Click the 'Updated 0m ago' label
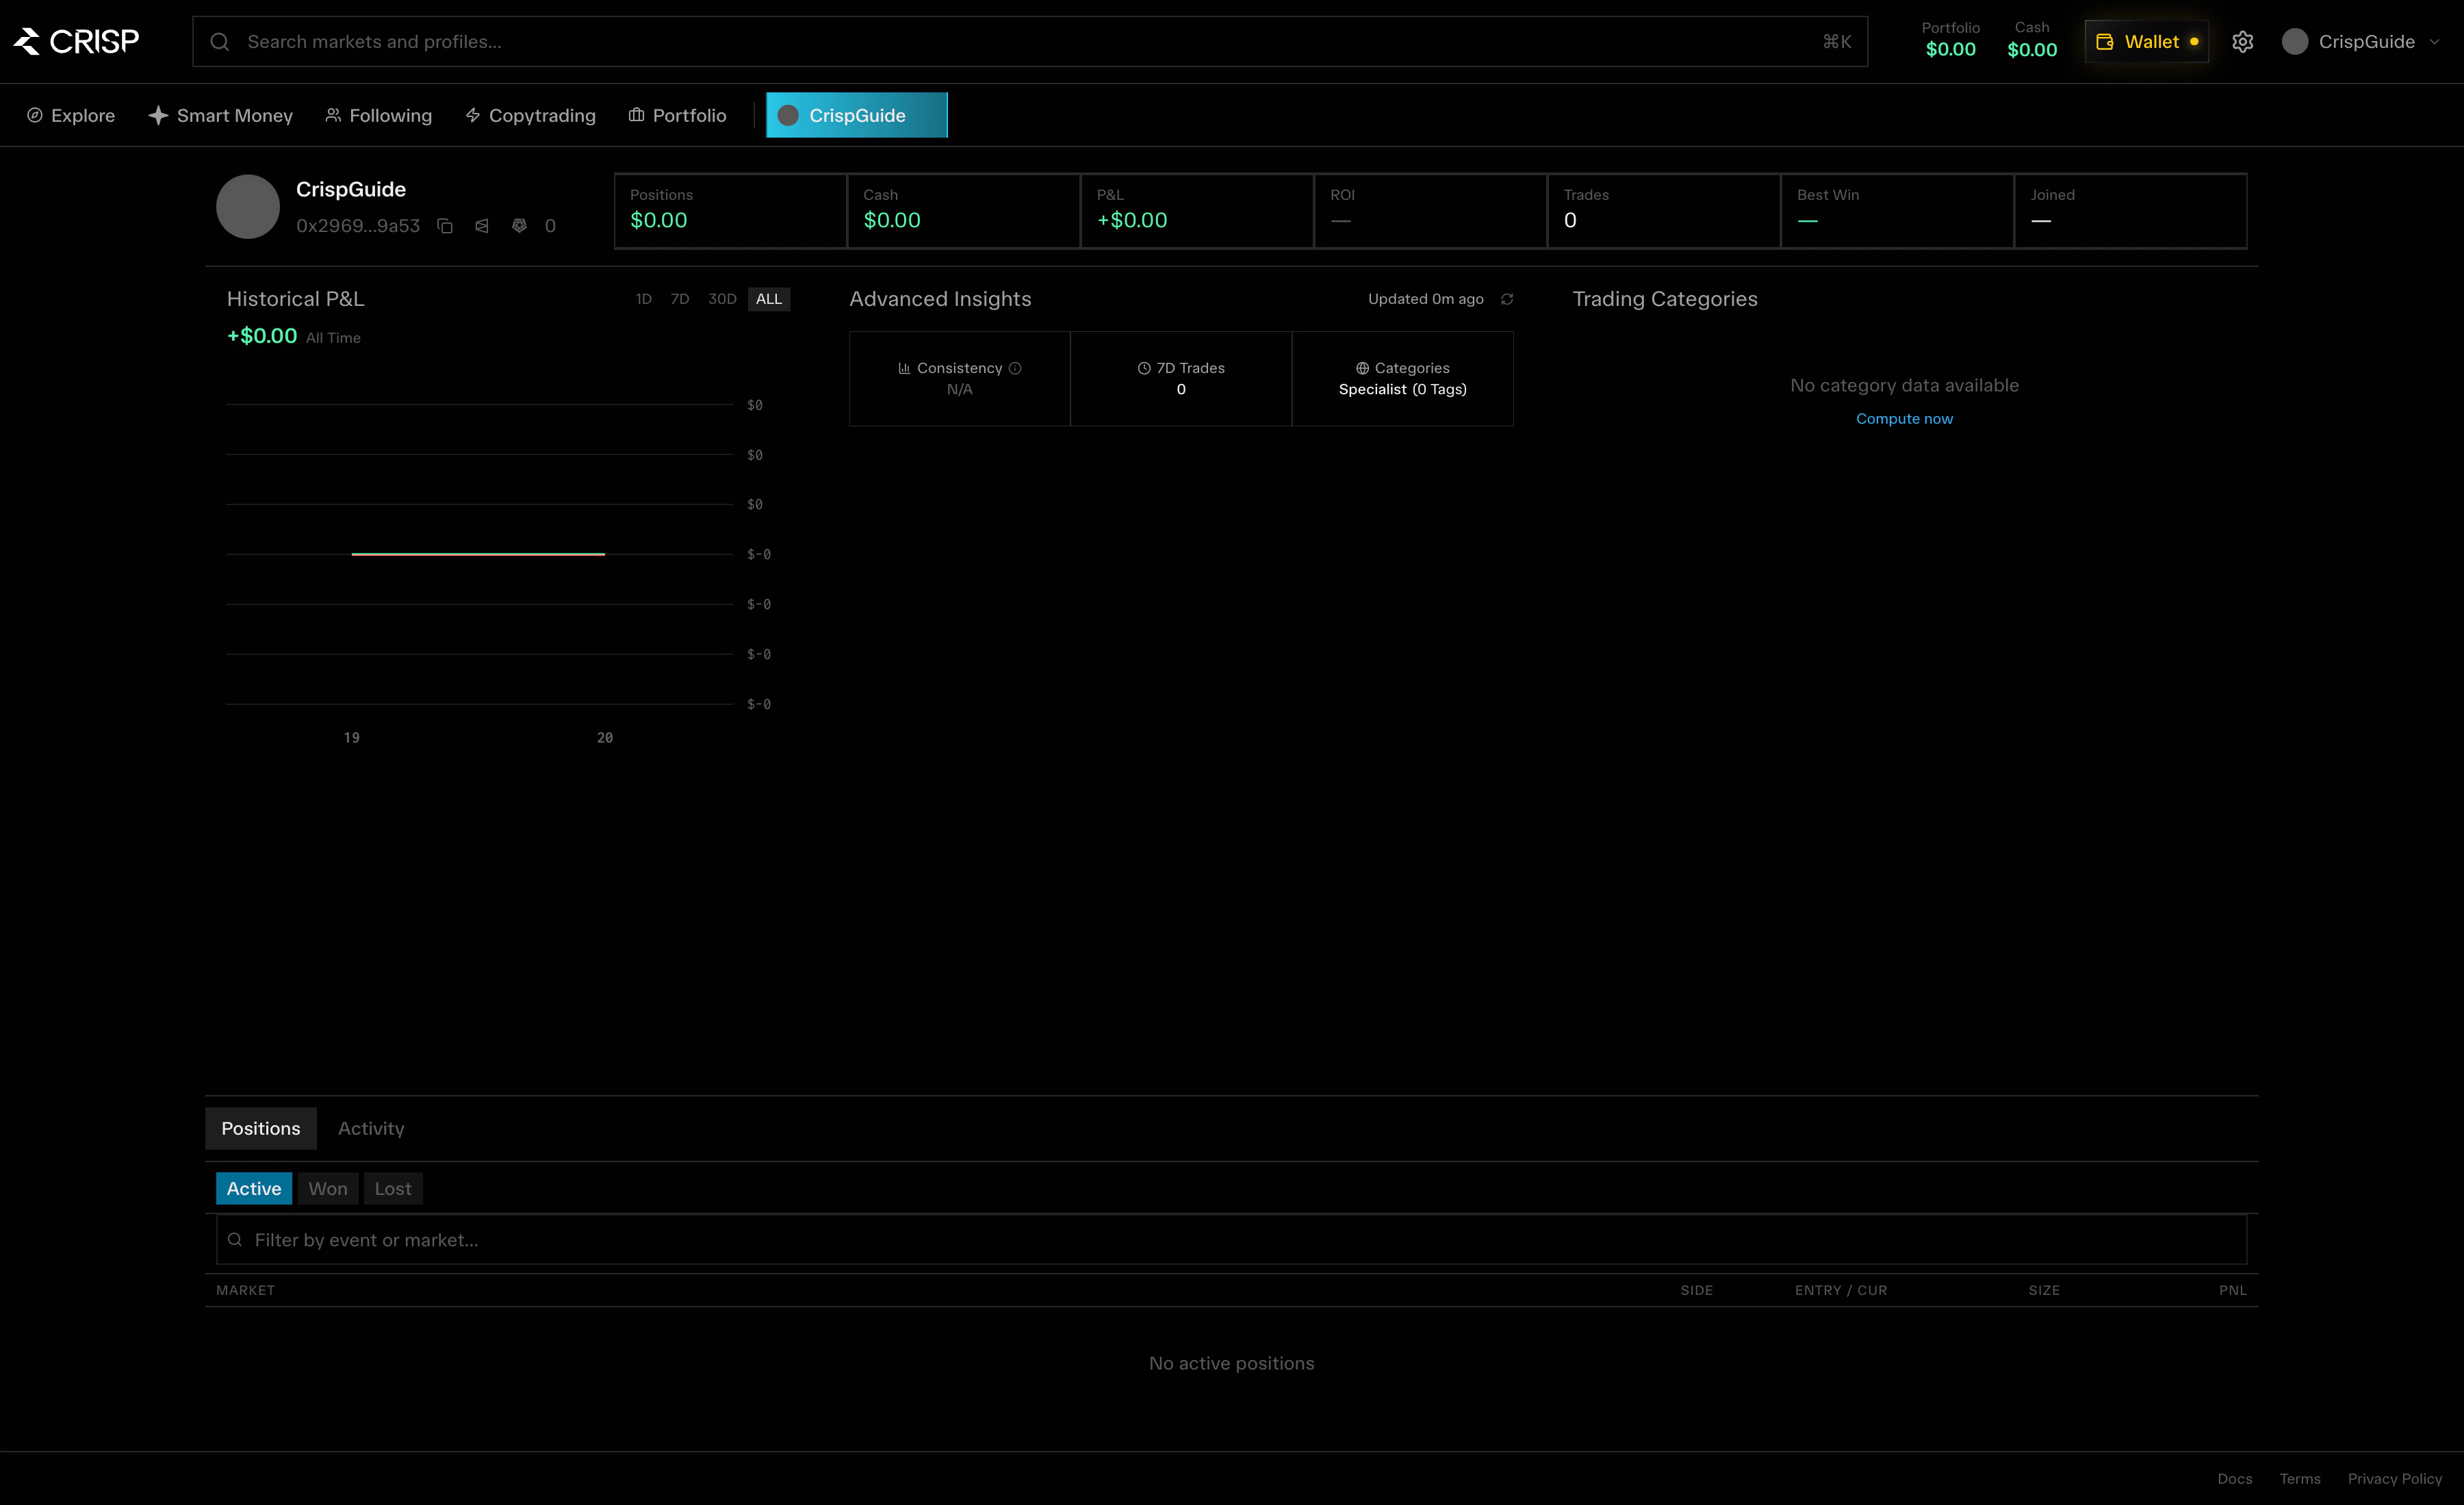 click(1425, 299)
